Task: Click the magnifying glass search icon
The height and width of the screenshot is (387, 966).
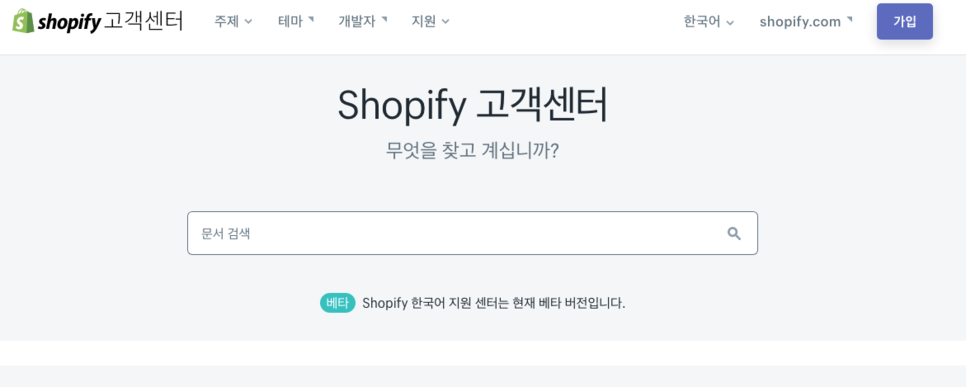Action: tap(734, 233)
